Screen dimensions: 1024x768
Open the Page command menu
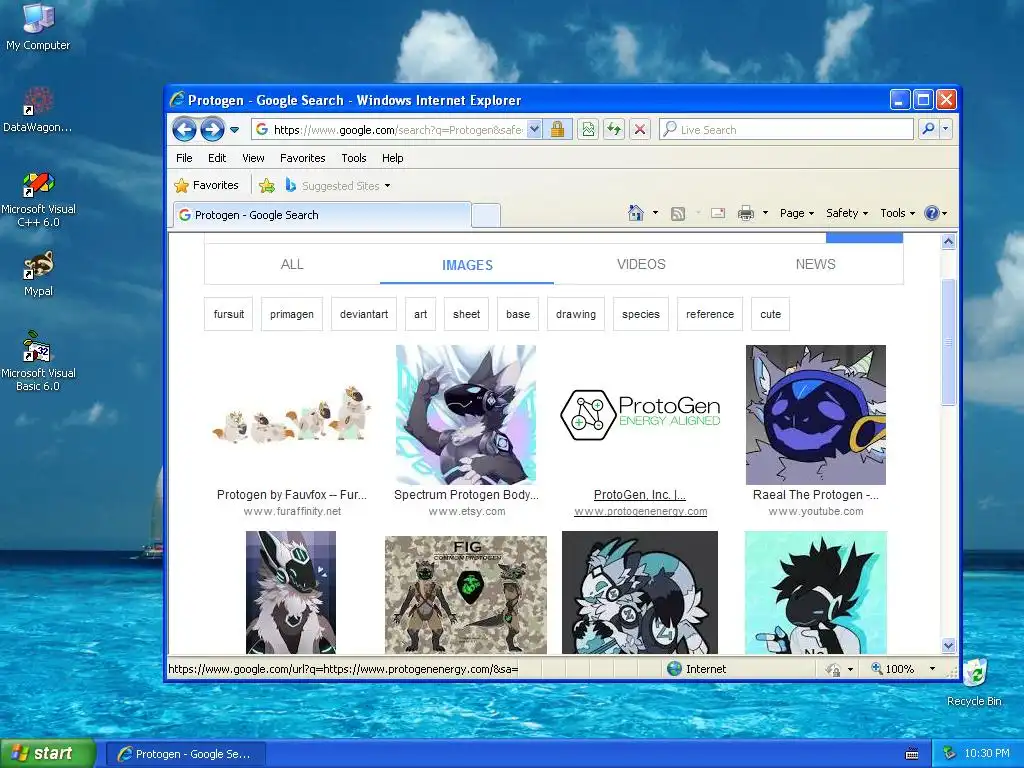pyautogui.click(x=797, y=213)
